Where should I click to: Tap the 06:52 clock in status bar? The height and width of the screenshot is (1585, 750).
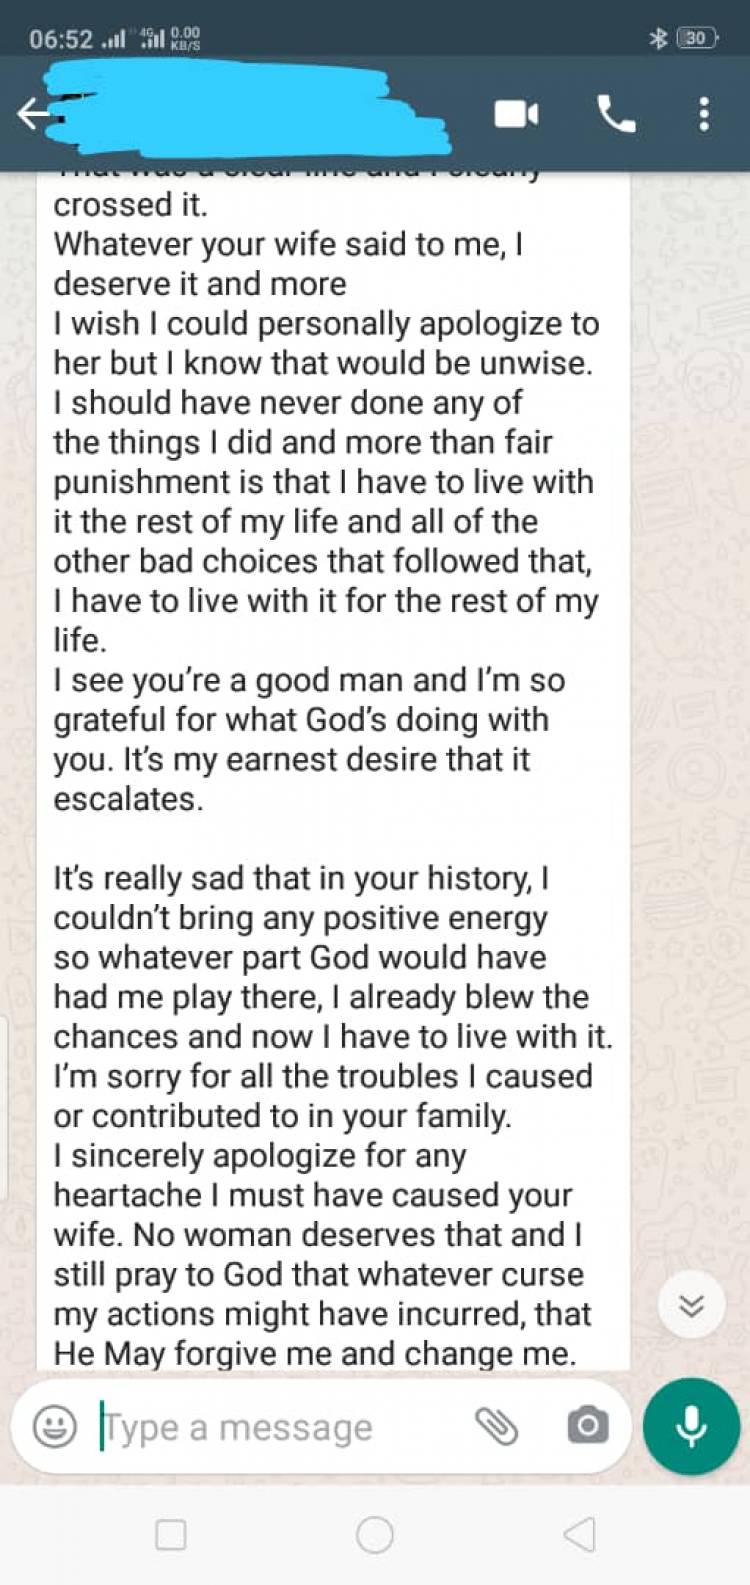tap(60, 39)
